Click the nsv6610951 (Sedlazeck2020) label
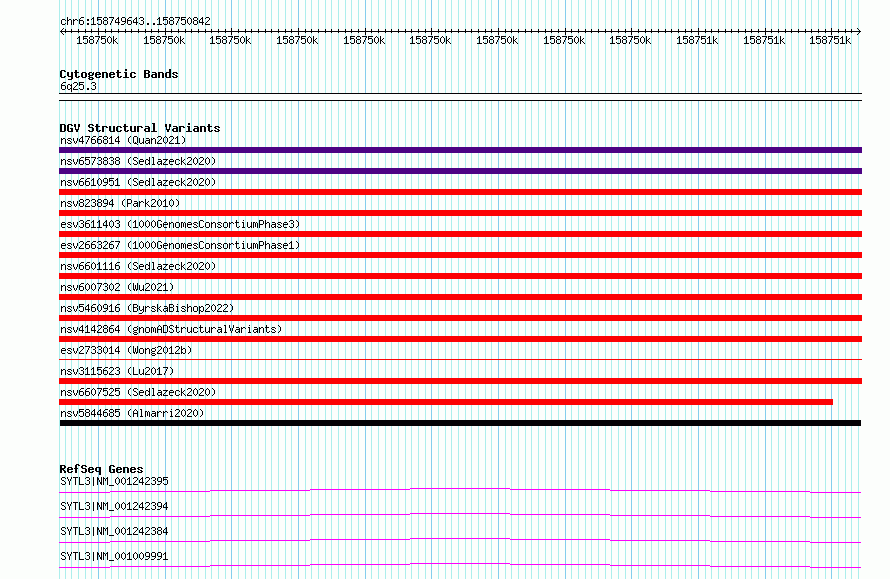Viewport: 890px width, 579px height. click(x=138, y=182)
